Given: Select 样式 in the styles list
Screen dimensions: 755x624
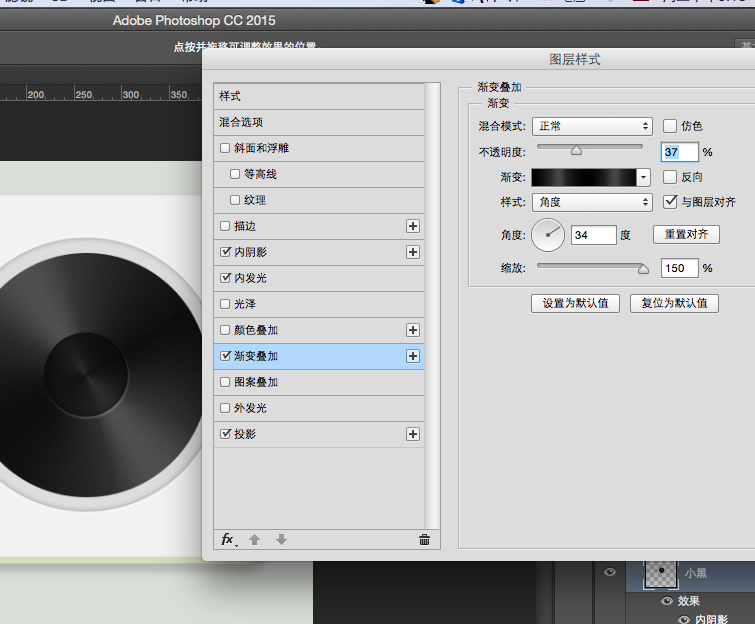Looking at the screenshot, I should pos(319,96).
